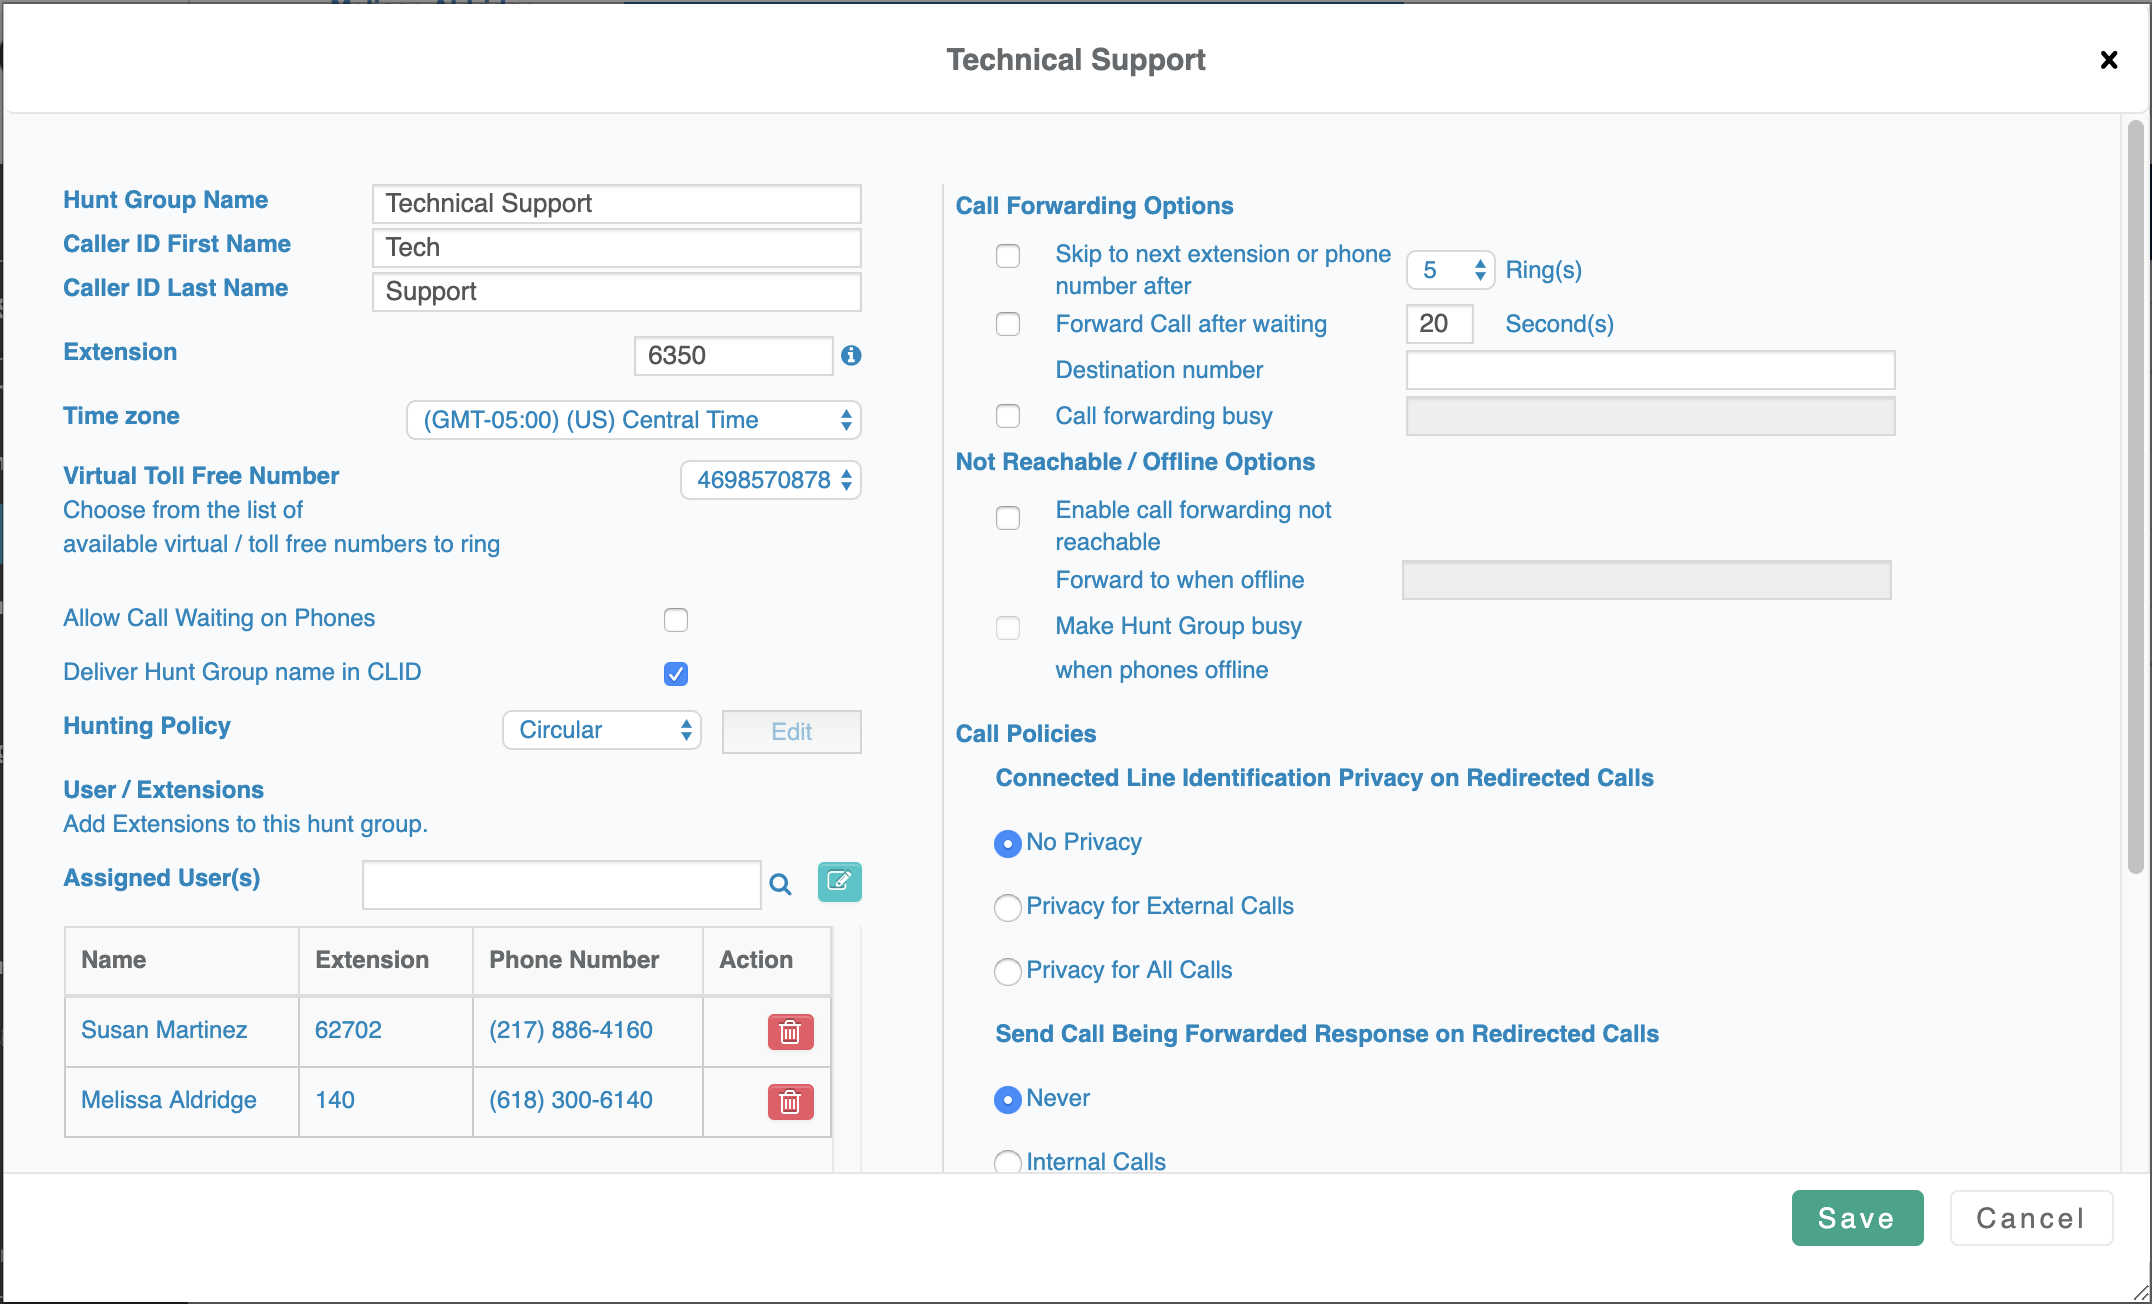2152x1304 pixels.
Task: Open the Time zone dropdown
Action: click(x=634, y=420)
